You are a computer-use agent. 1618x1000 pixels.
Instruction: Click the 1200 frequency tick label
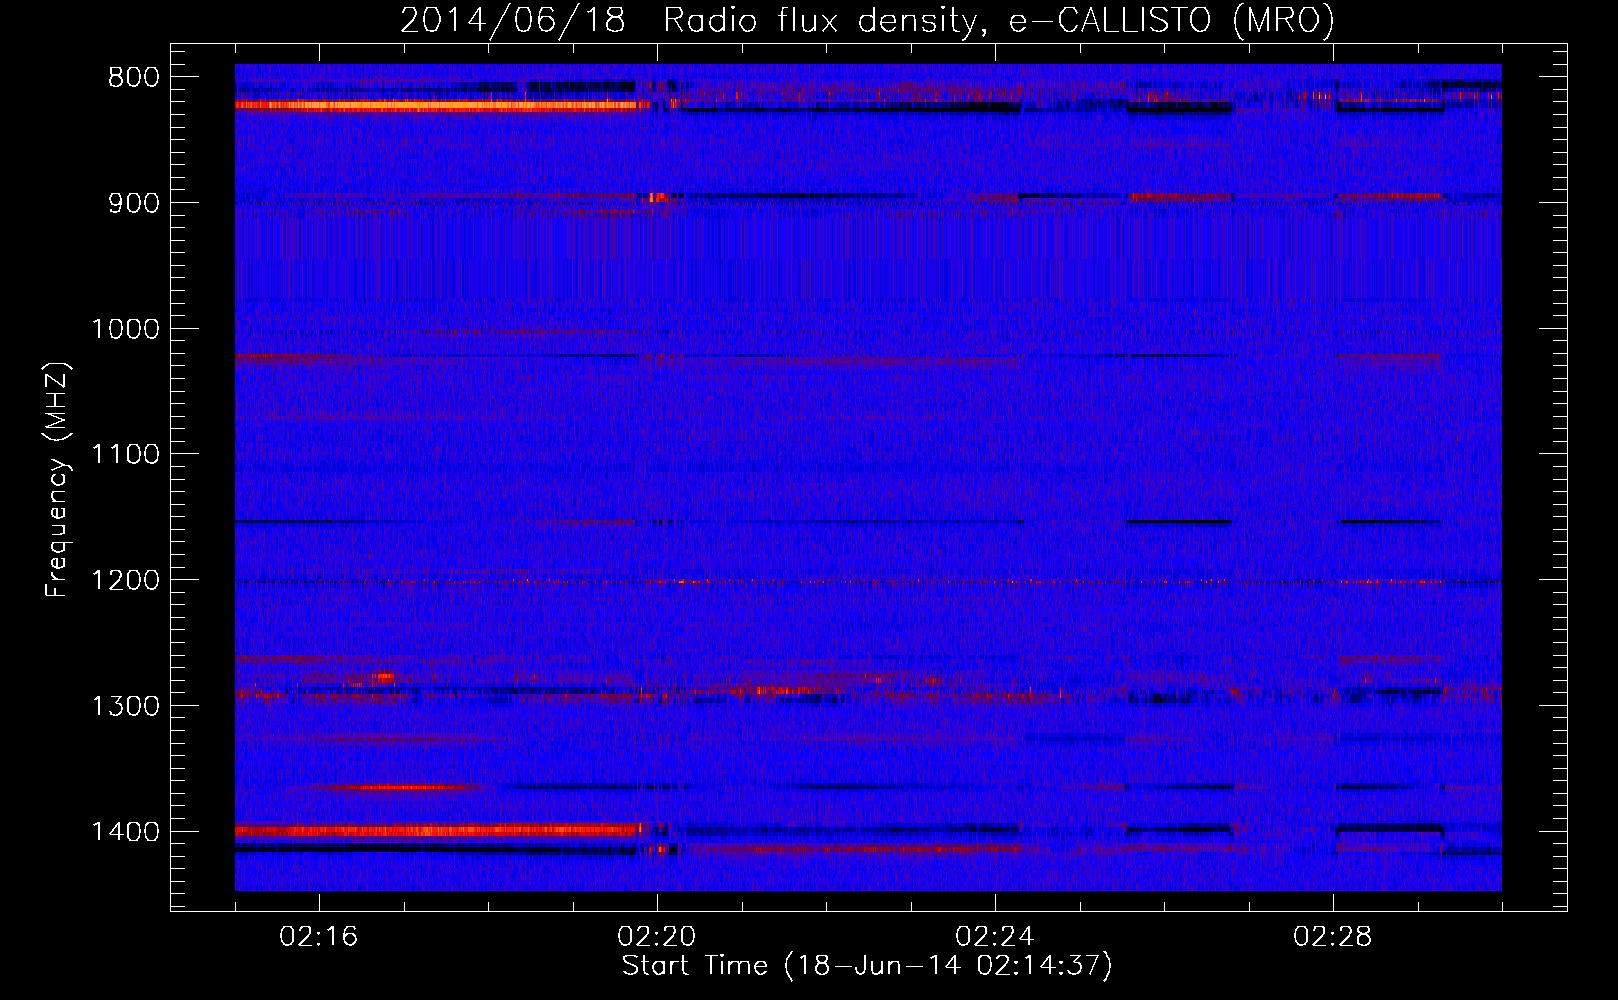[x=125, y=581]
